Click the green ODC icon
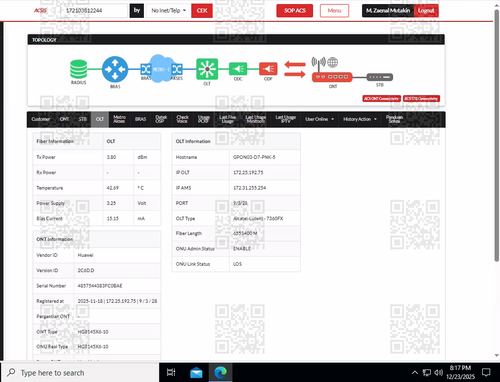This screenshot has height=382, width=500. (238, 69)
